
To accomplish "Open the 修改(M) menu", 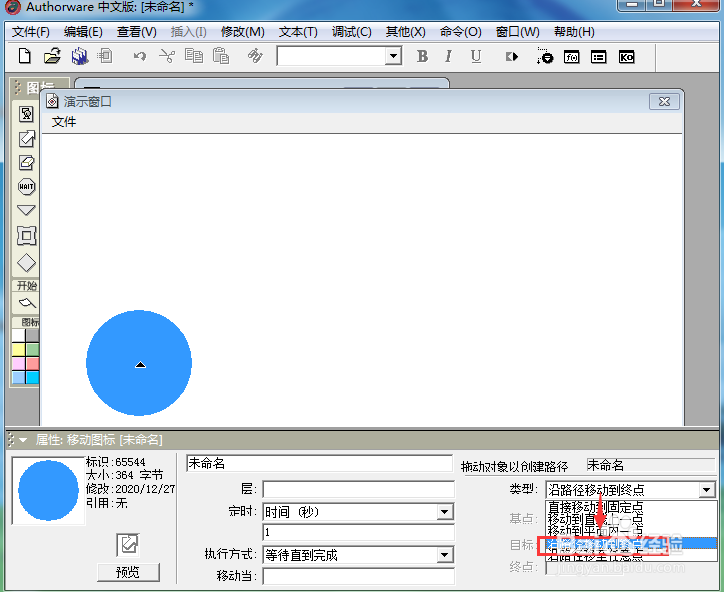I will pyautogui.click(x=243, y=32).
